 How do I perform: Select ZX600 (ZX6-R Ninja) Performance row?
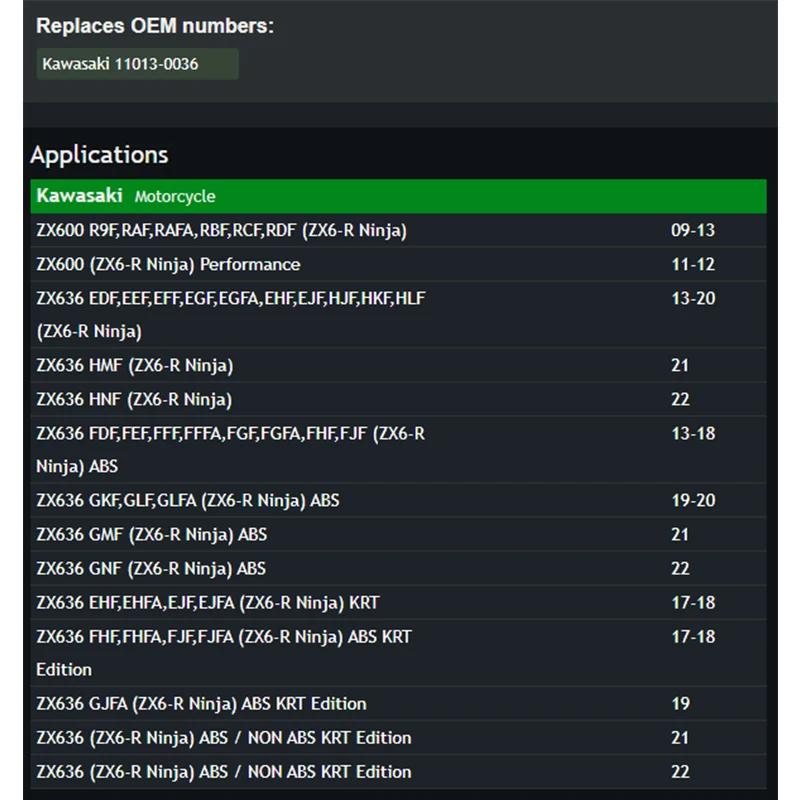pyautogui.click(x=398, y=264)
